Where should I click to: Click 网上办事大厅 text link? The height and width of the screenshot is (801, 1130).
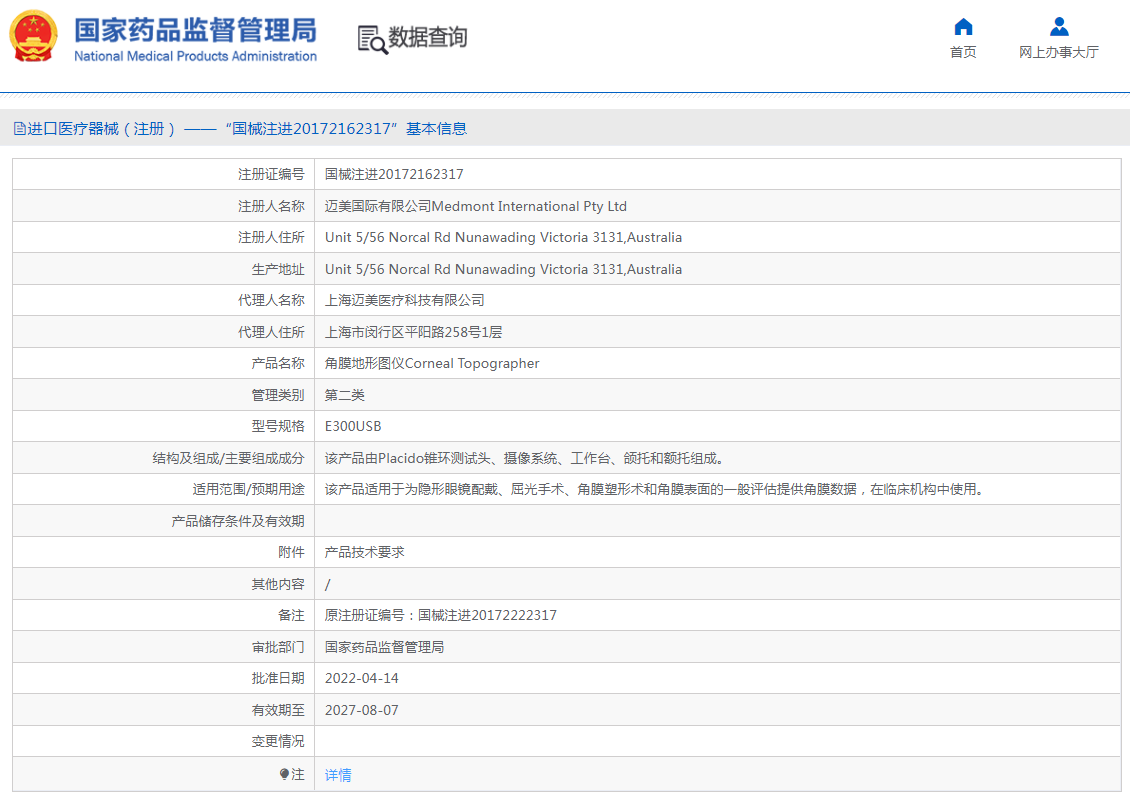1059,52
